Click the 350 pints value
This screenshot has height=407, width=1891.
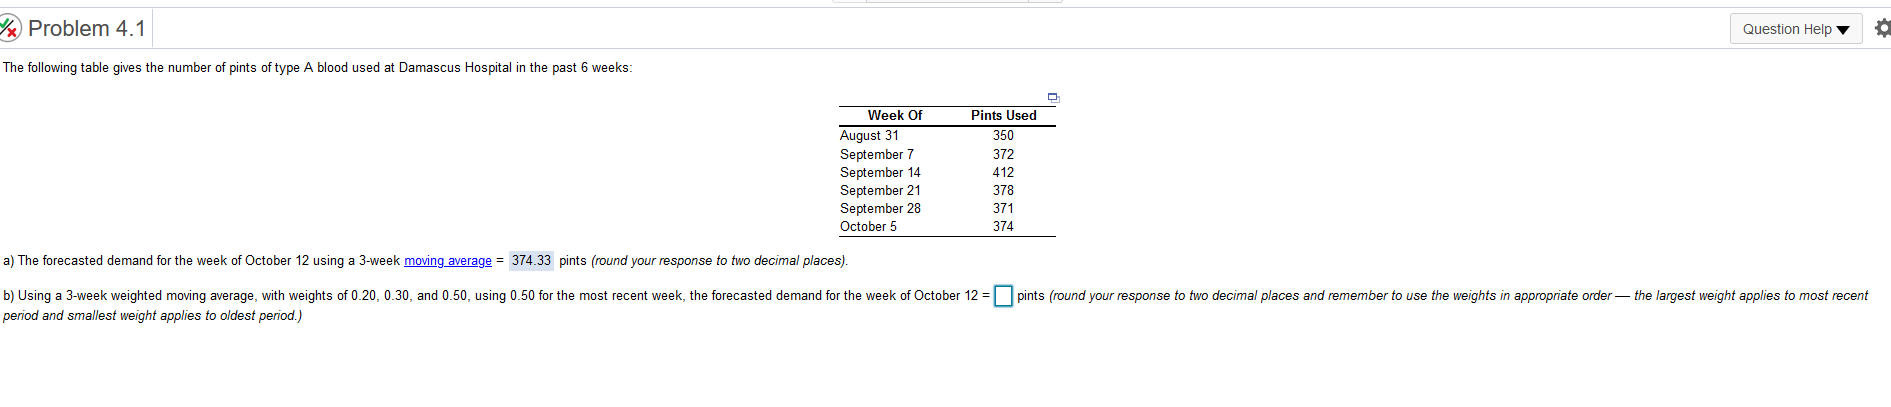tap(1003, 136)
